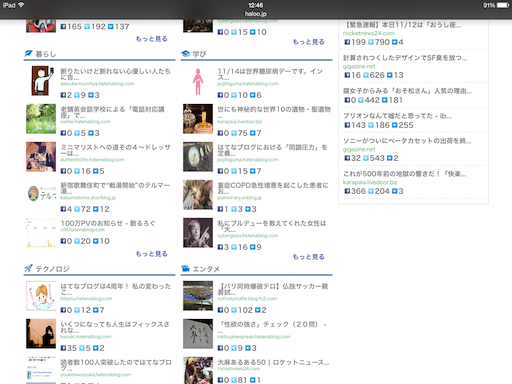Tap the battery icon in the status bar

click(503, 5)
